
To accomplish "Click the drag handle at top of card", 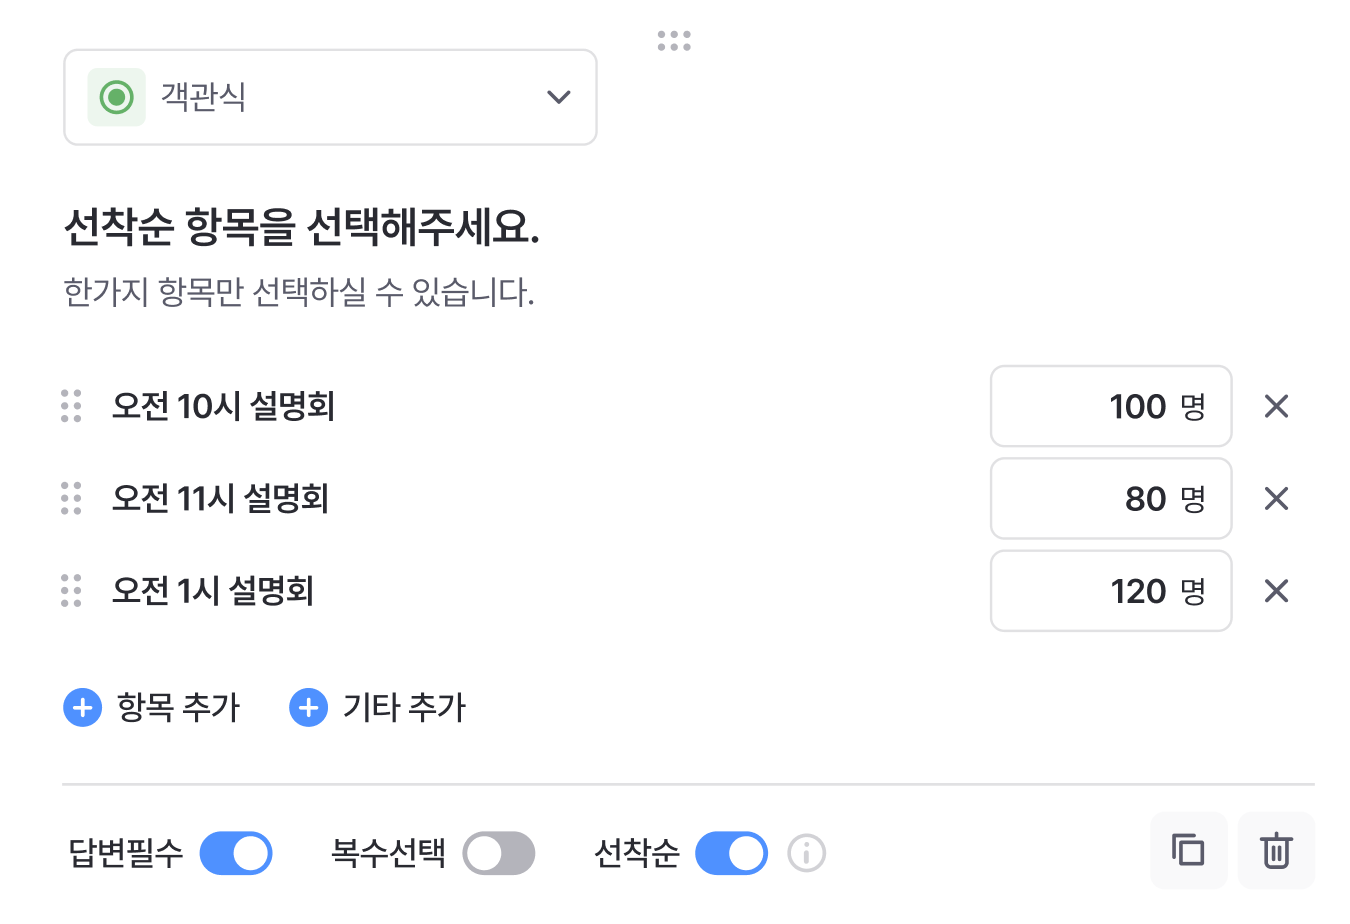I will (674, 41).
